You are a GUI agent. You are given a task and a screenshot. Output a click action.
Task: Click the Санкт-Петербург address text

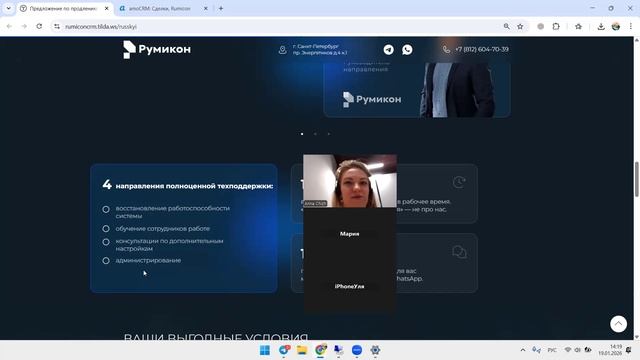coord(320,49)
